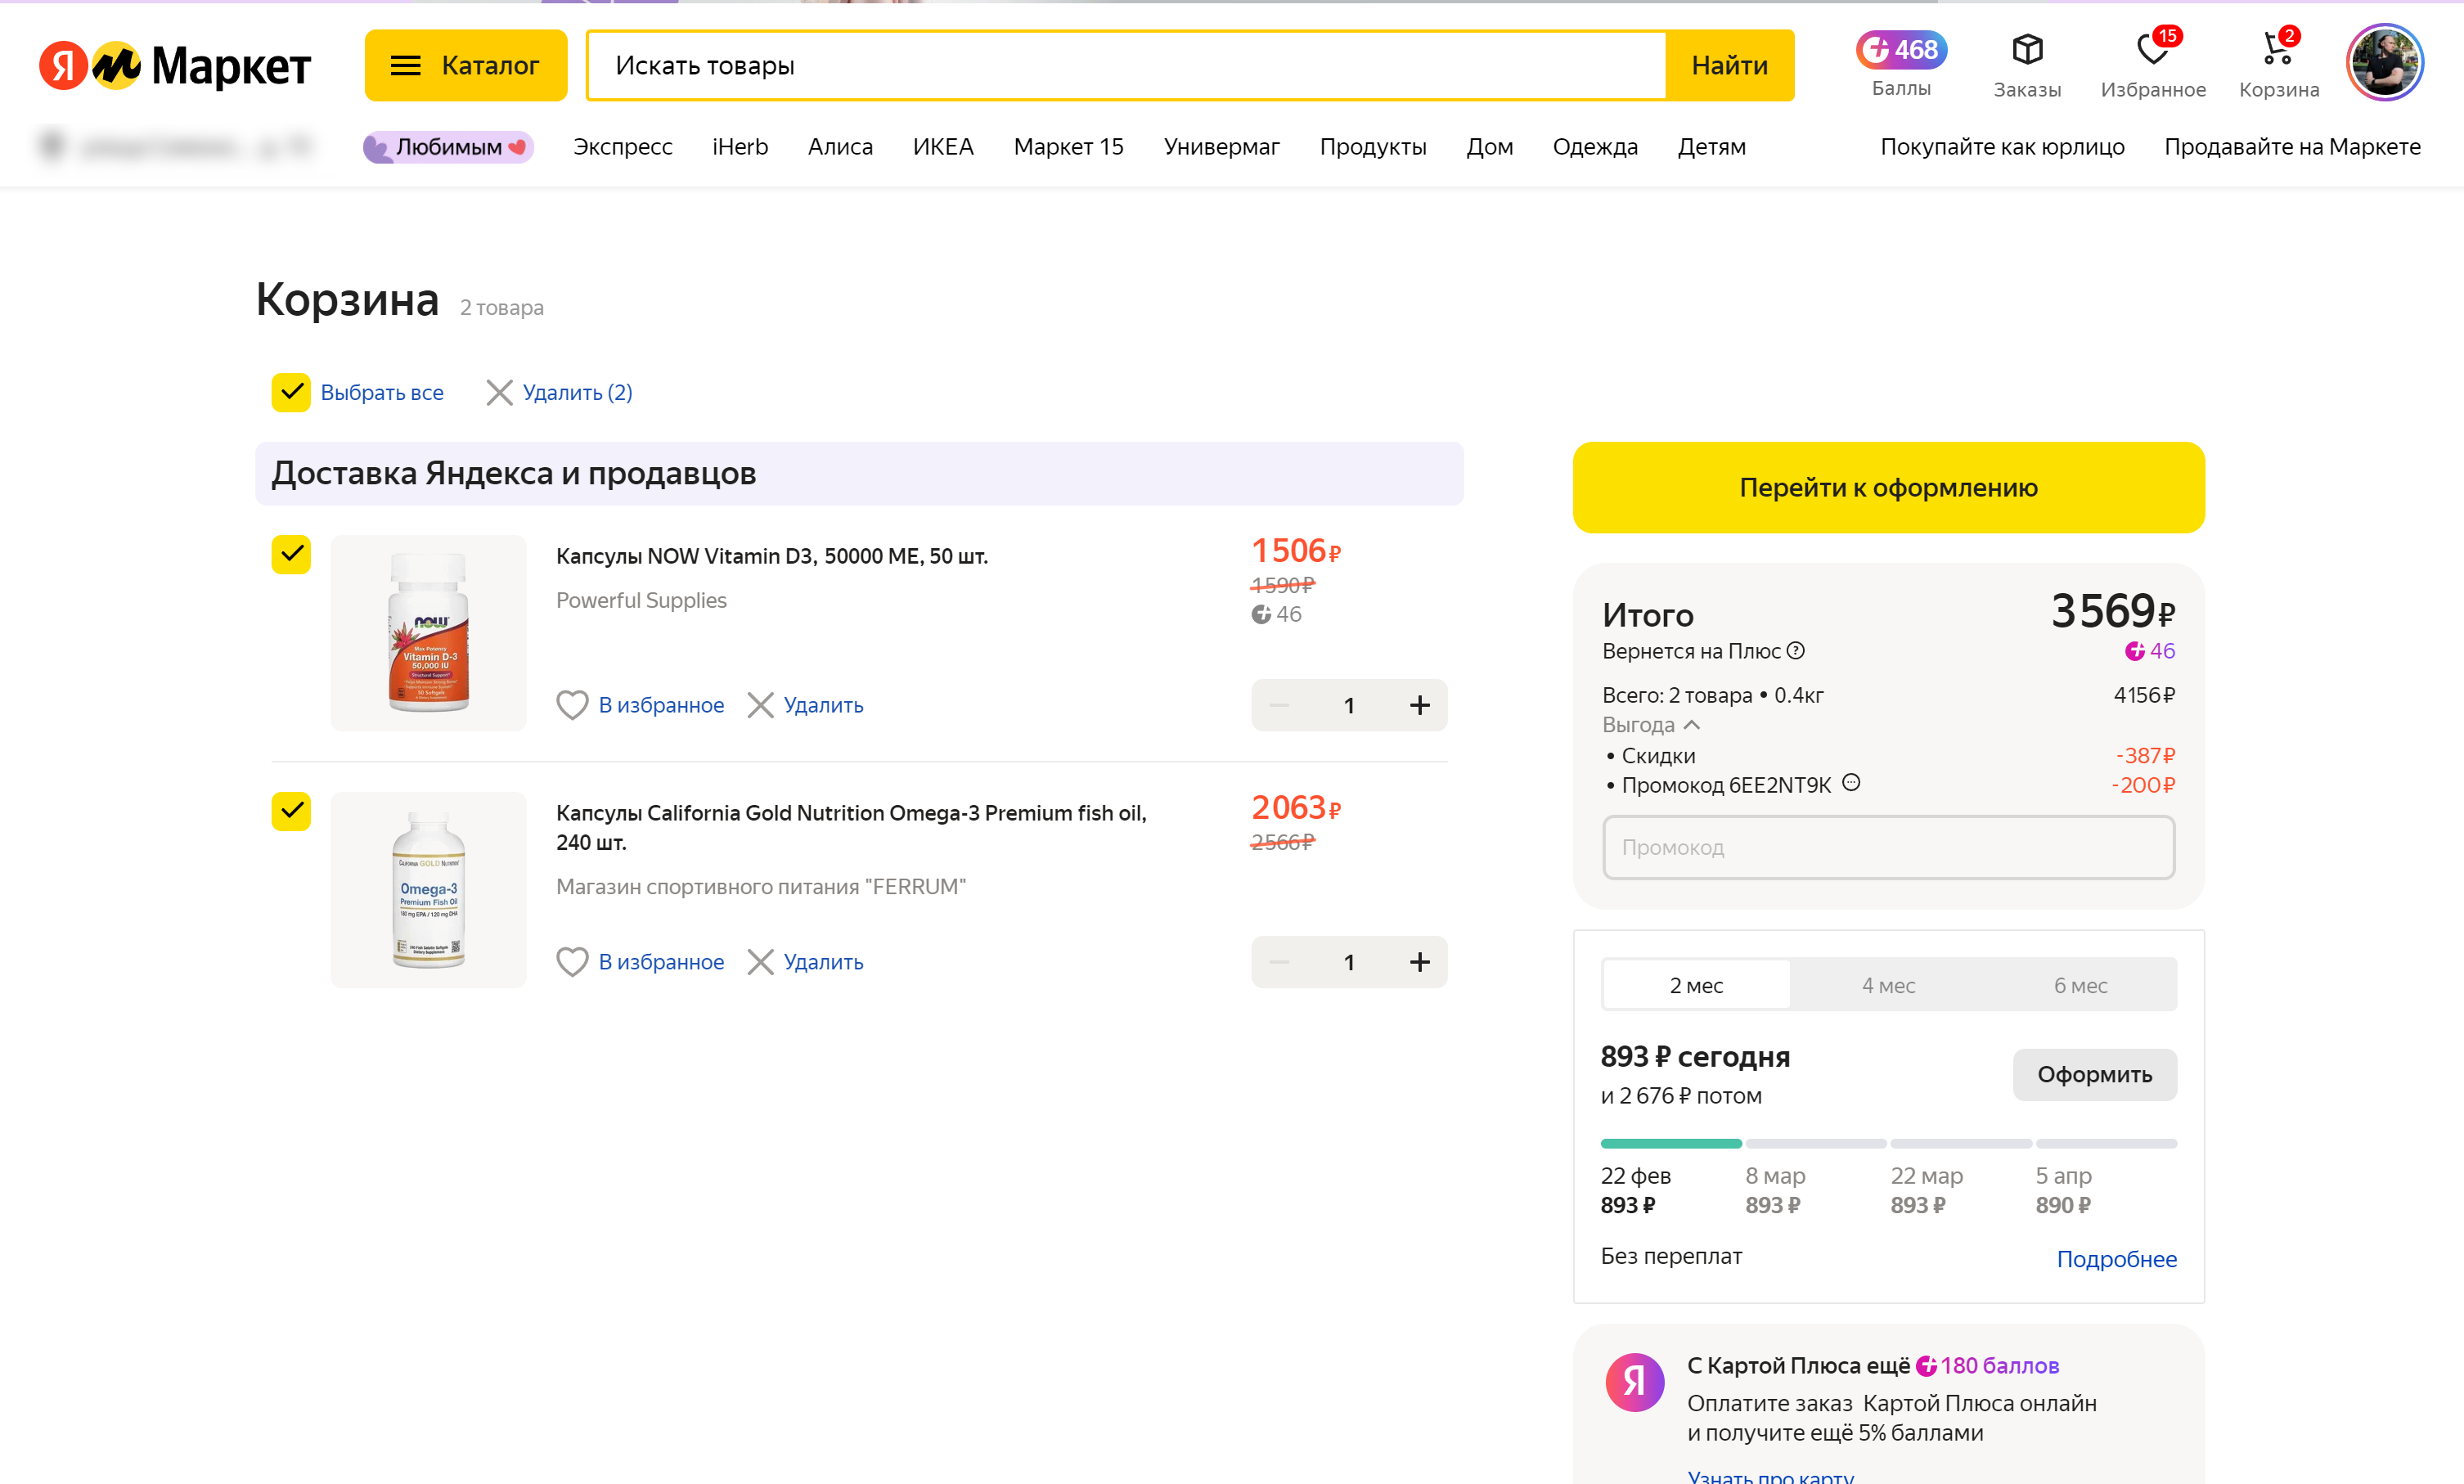Image resolution: width=2464 pixels, height=1484 pixels.
Task: Click the Plus points icon next to 46 in totals
Action: click(2135, 651)
